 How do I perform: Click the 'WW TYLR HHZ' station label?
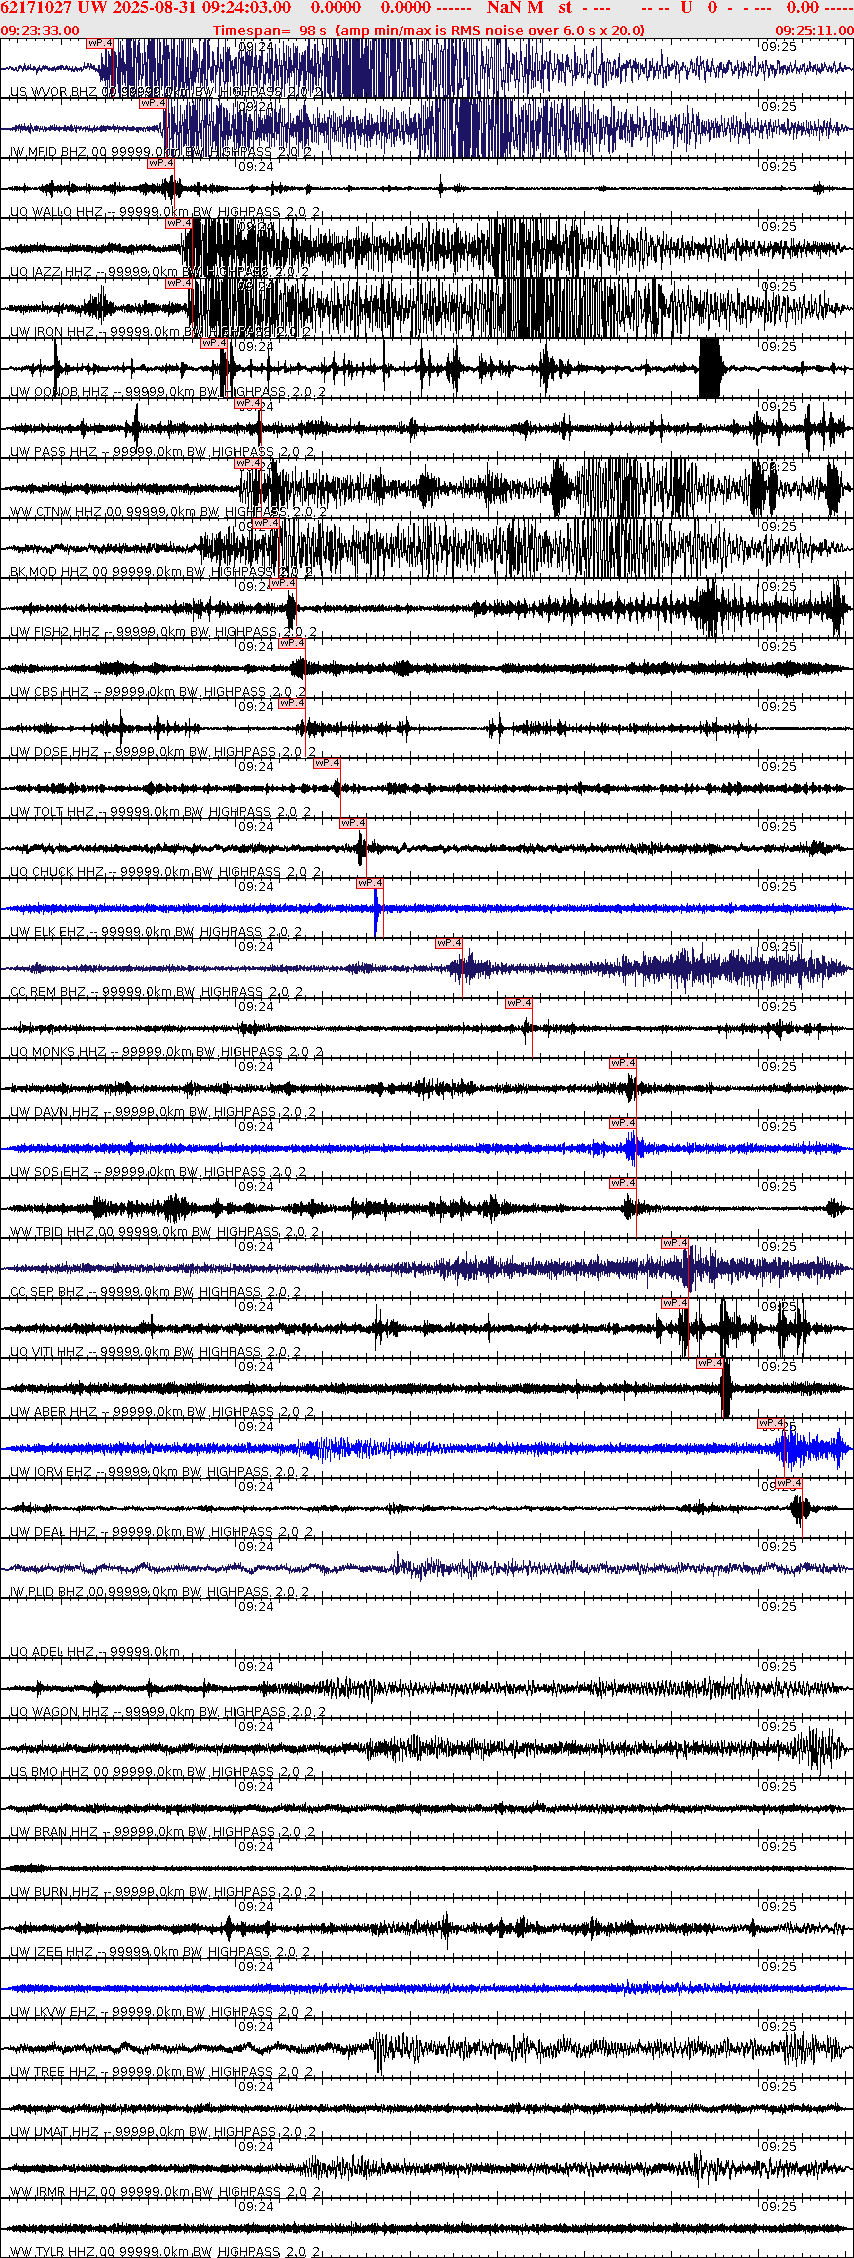coord(52,2252)
